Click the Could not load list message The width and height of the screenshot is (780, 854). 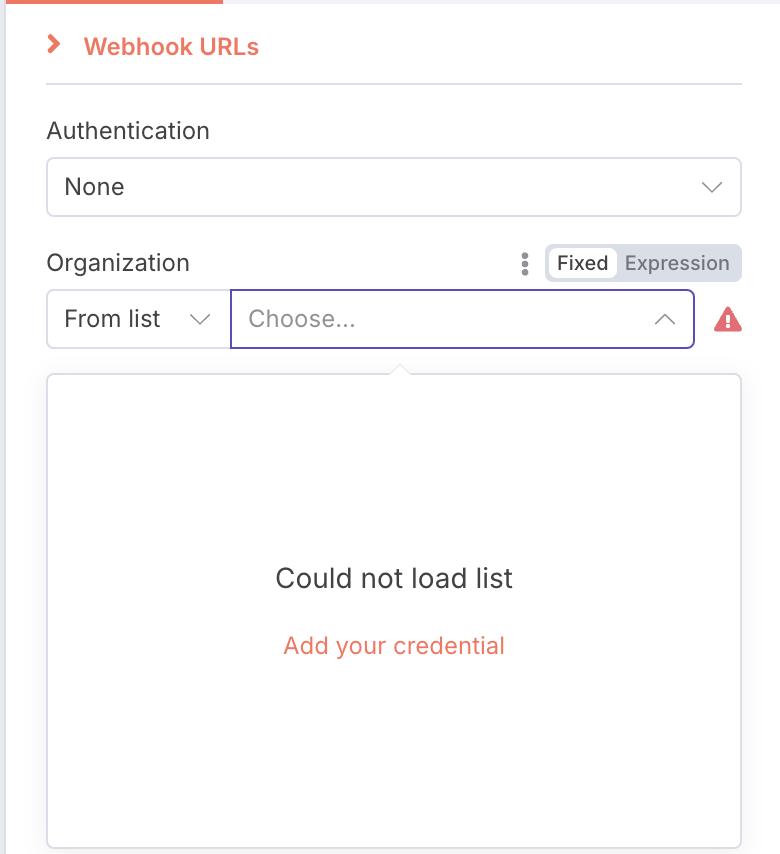[x=394, y=578]
